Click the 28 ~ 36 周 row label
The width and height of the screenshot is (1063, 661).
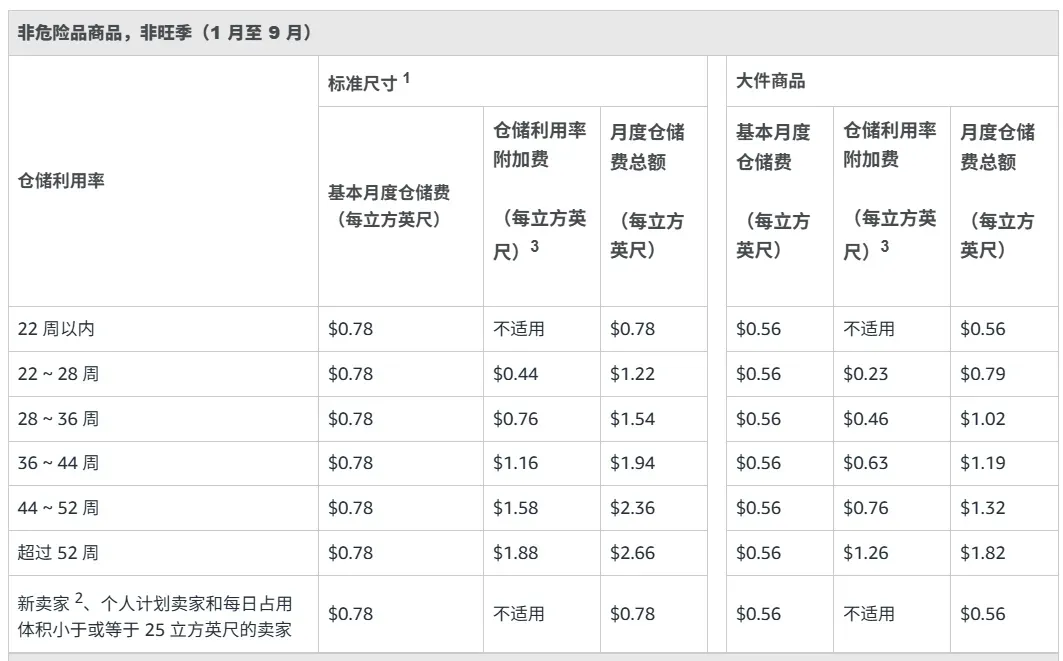58,419
